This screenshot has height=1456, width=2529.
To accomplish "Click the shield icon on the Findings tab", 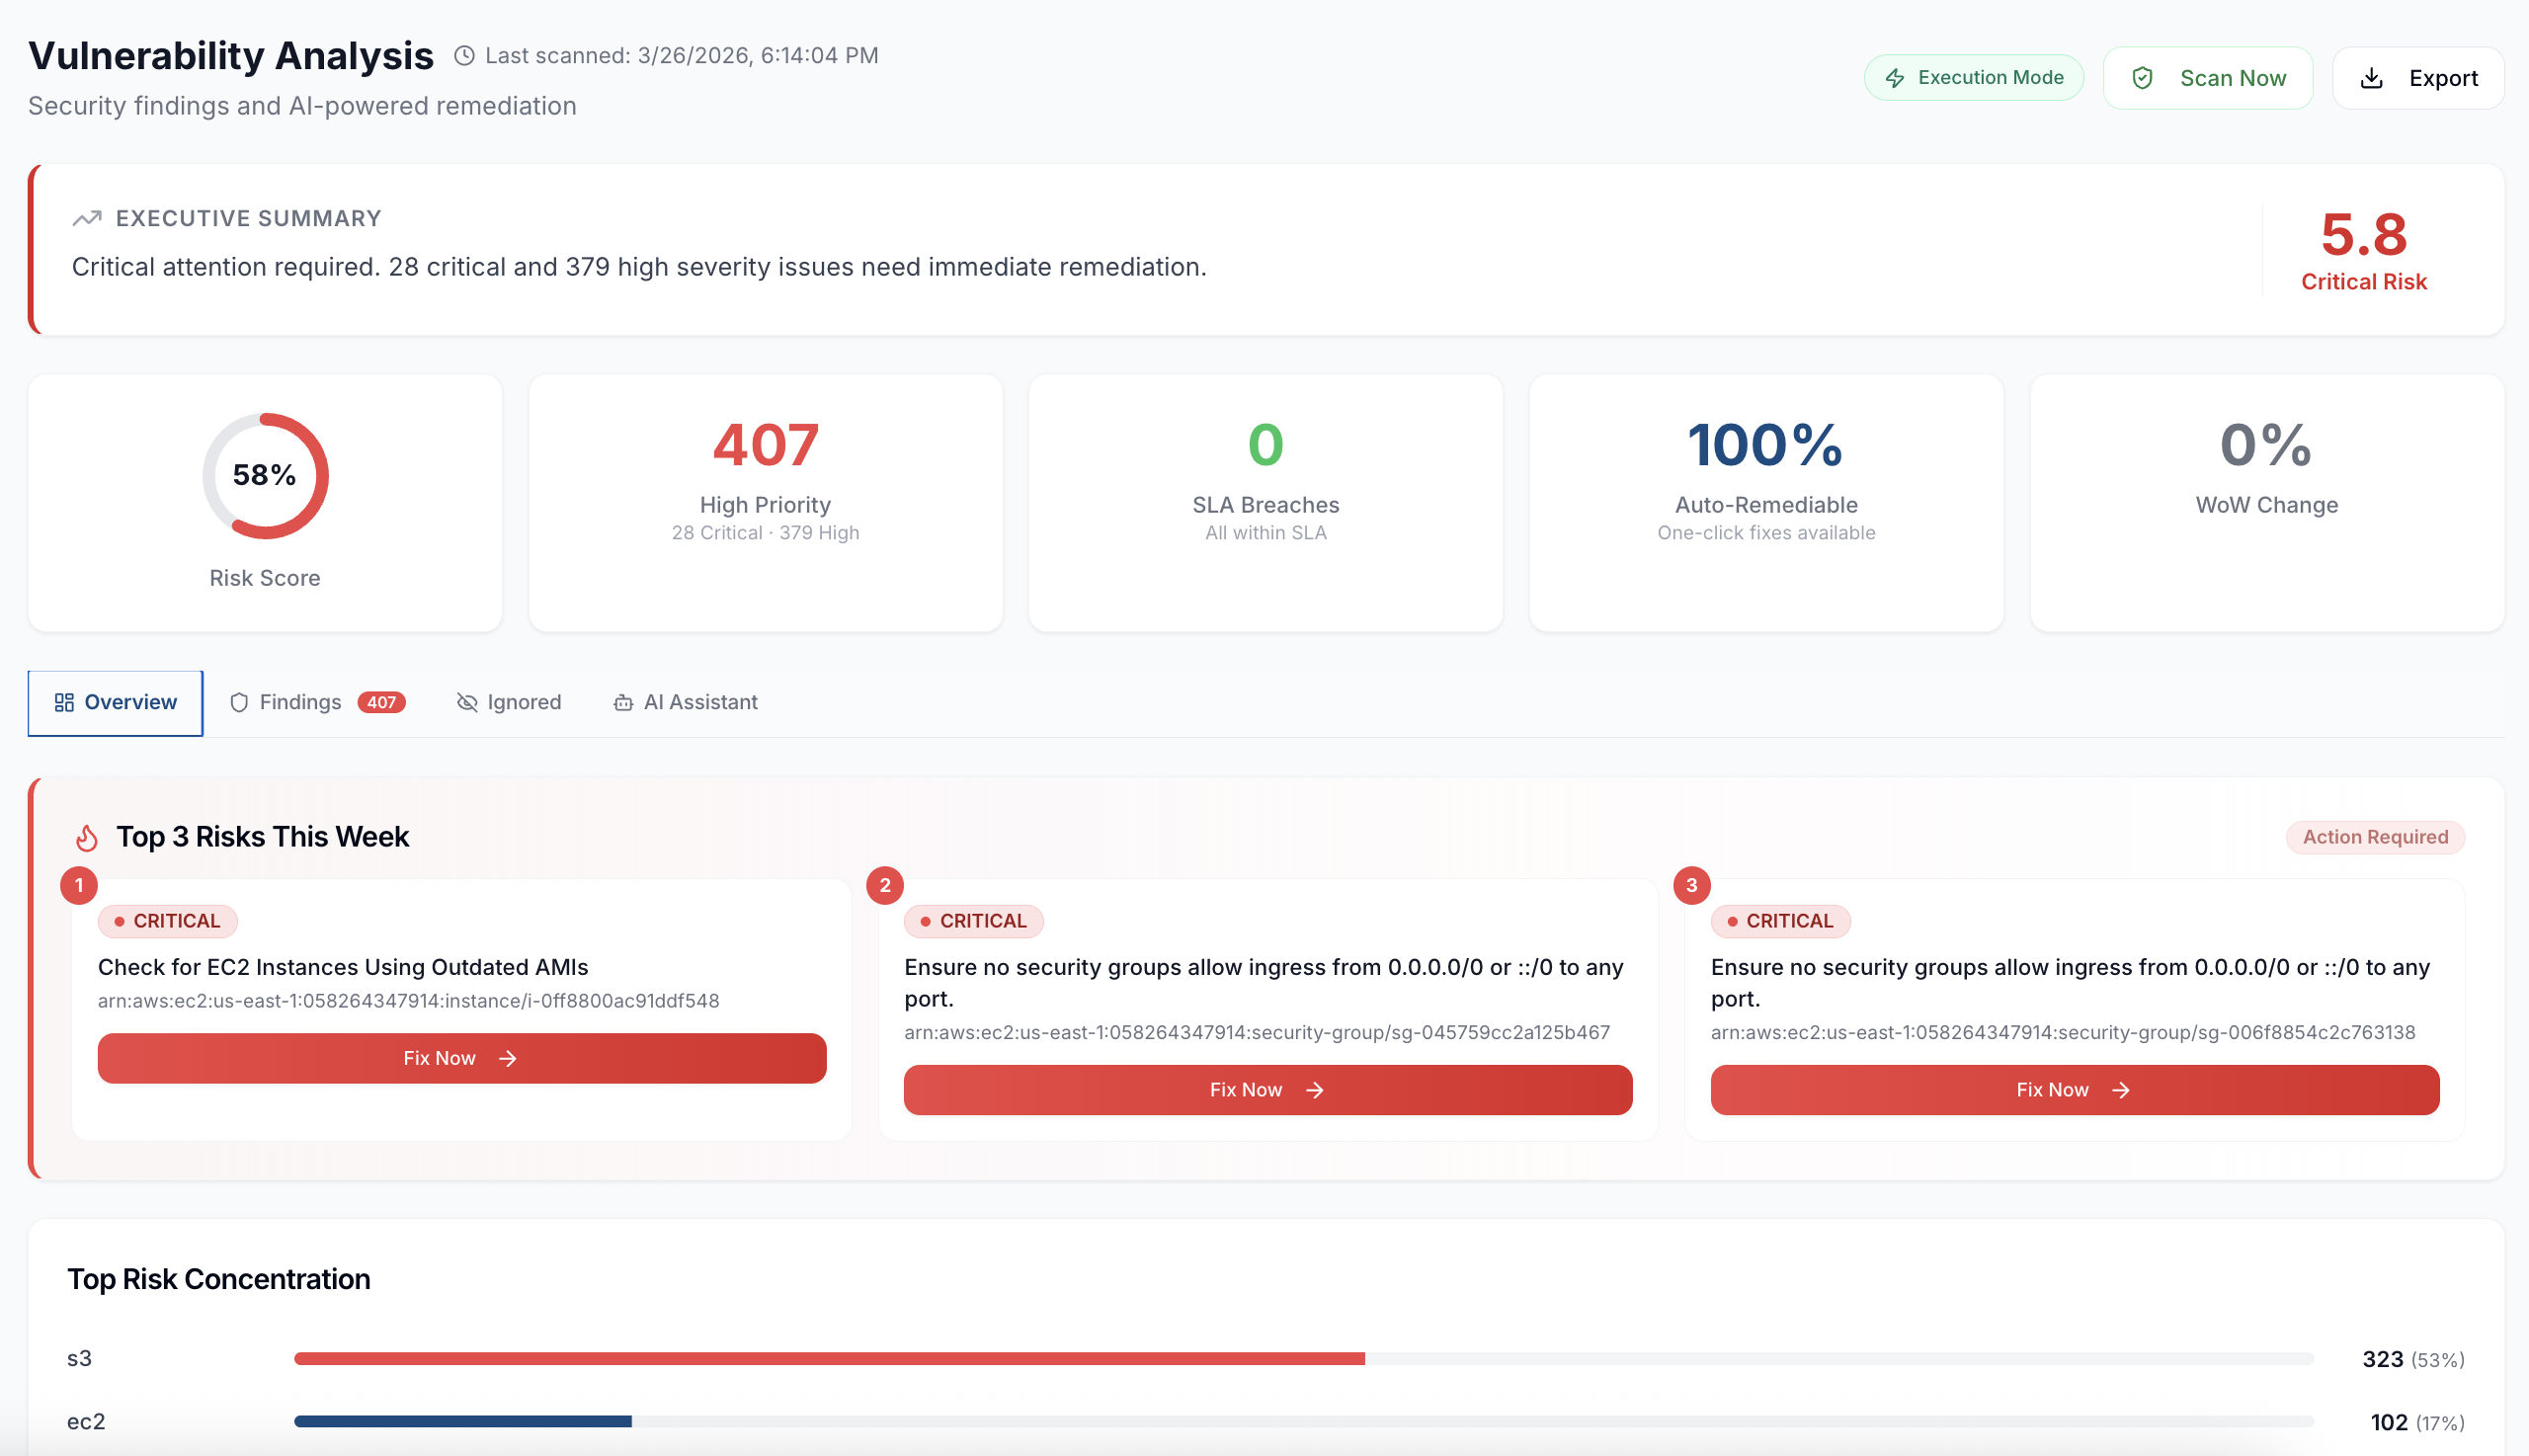I will [239, 702].
